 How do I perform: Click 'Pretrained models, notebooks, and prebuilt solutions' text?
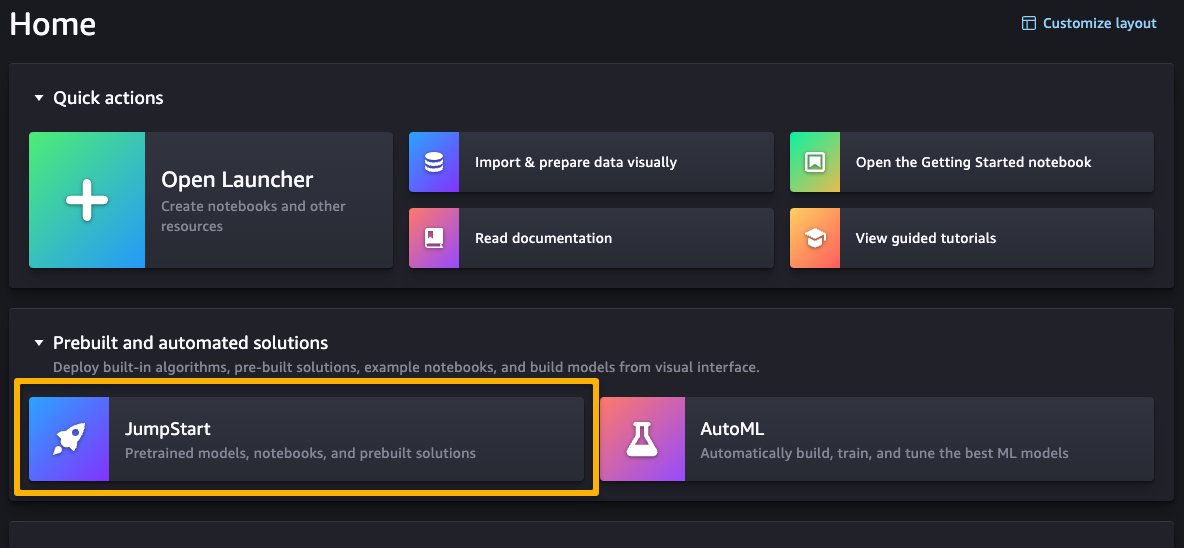pos(301,454)
